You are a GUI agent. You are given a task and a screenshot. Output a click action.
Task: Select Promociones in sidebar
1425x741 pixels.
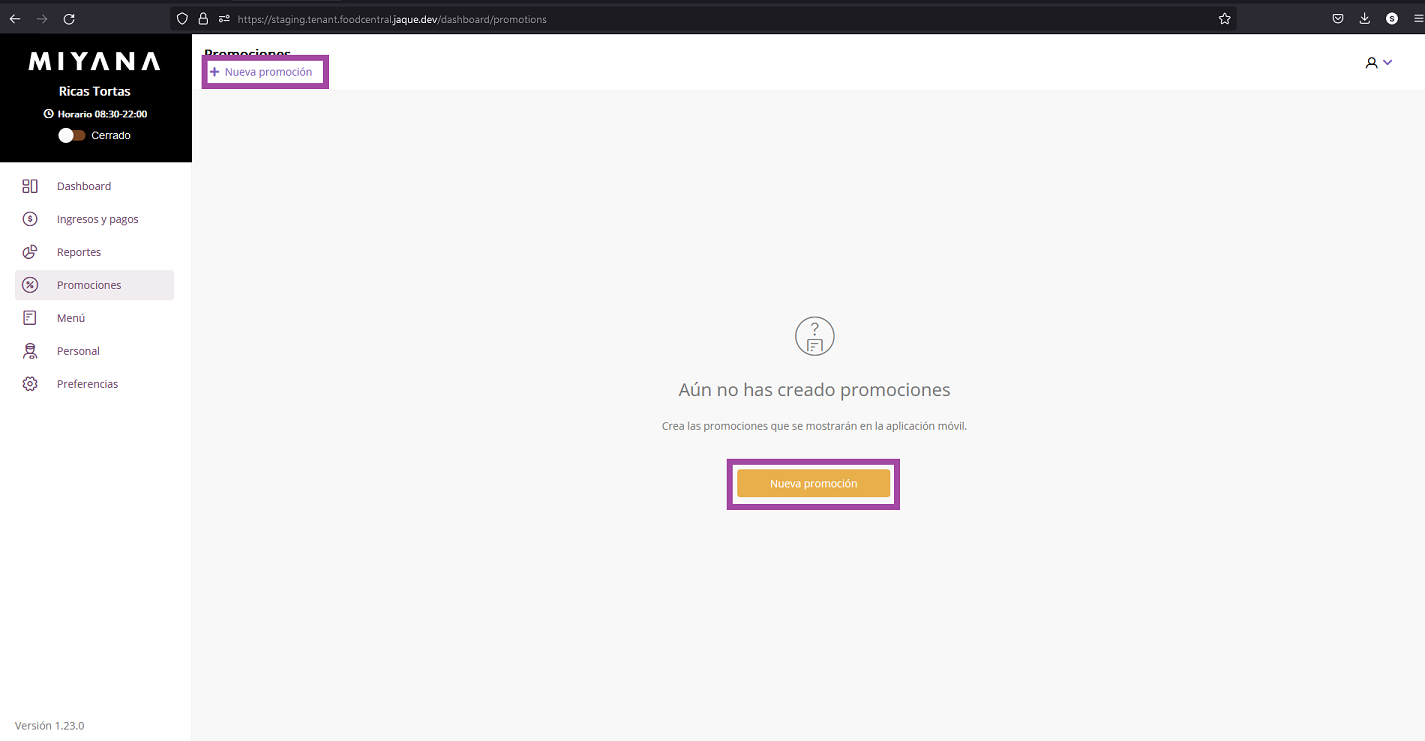tap(94, 285)
